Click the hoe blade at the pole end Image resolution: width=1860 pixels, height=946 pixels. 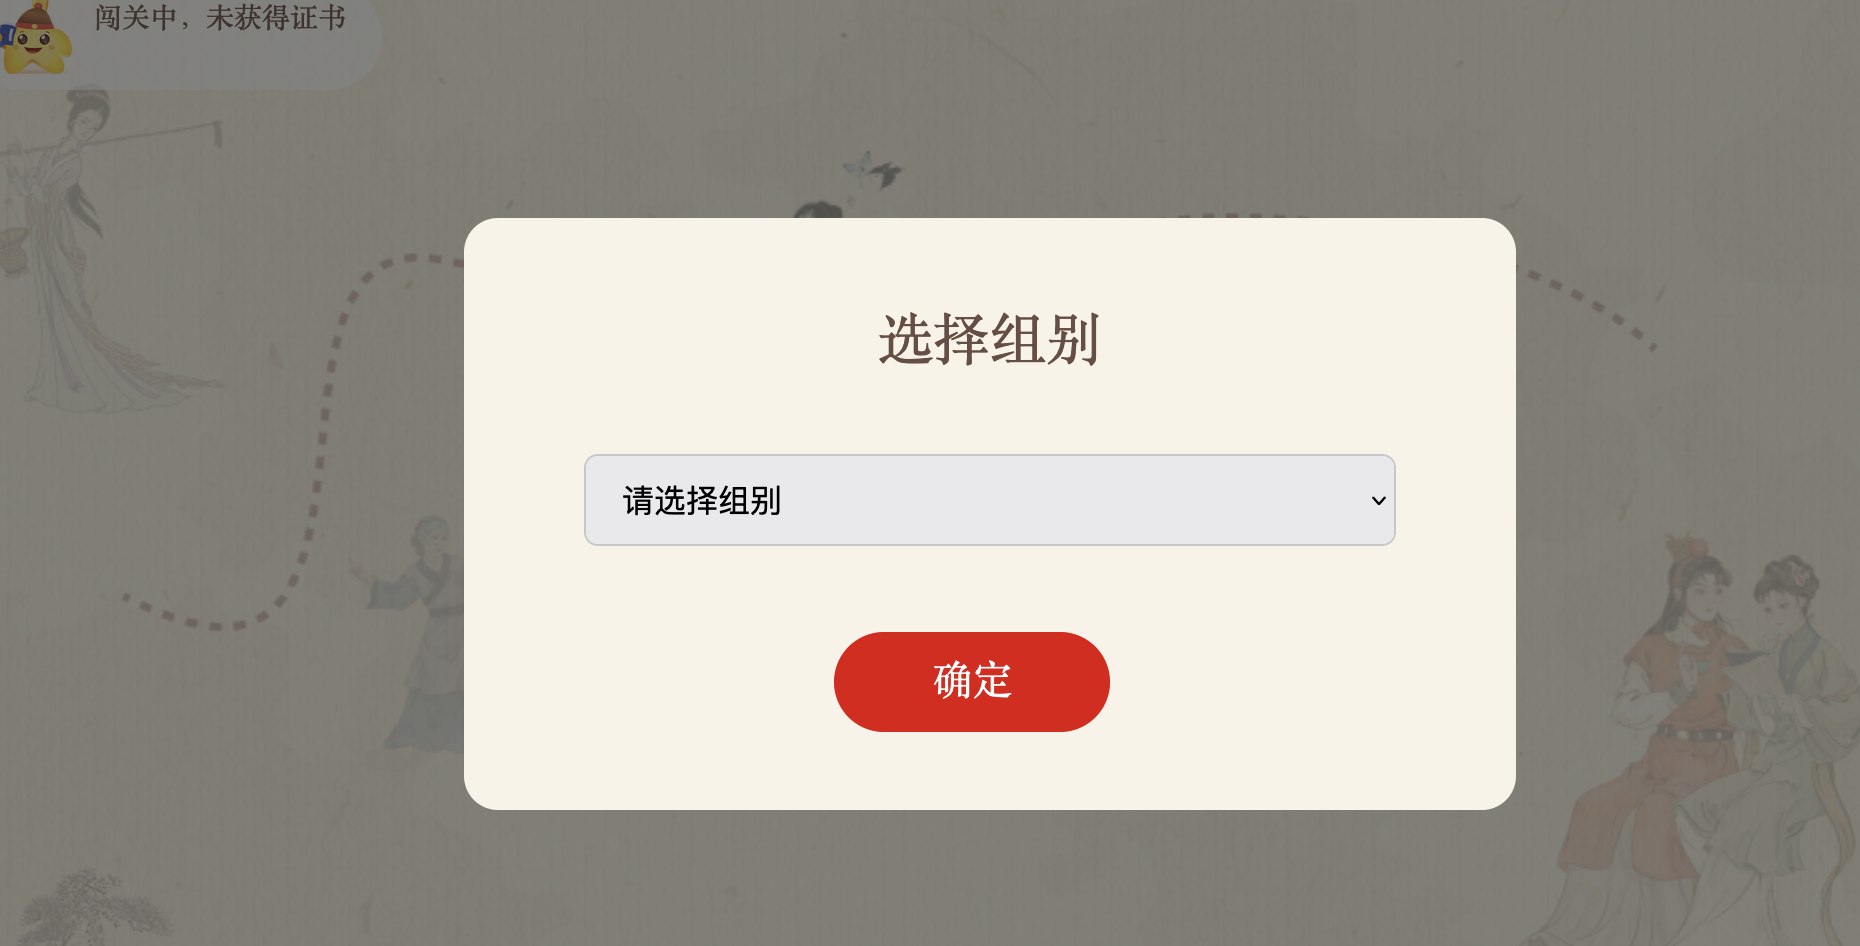click(x=216, y=133)
